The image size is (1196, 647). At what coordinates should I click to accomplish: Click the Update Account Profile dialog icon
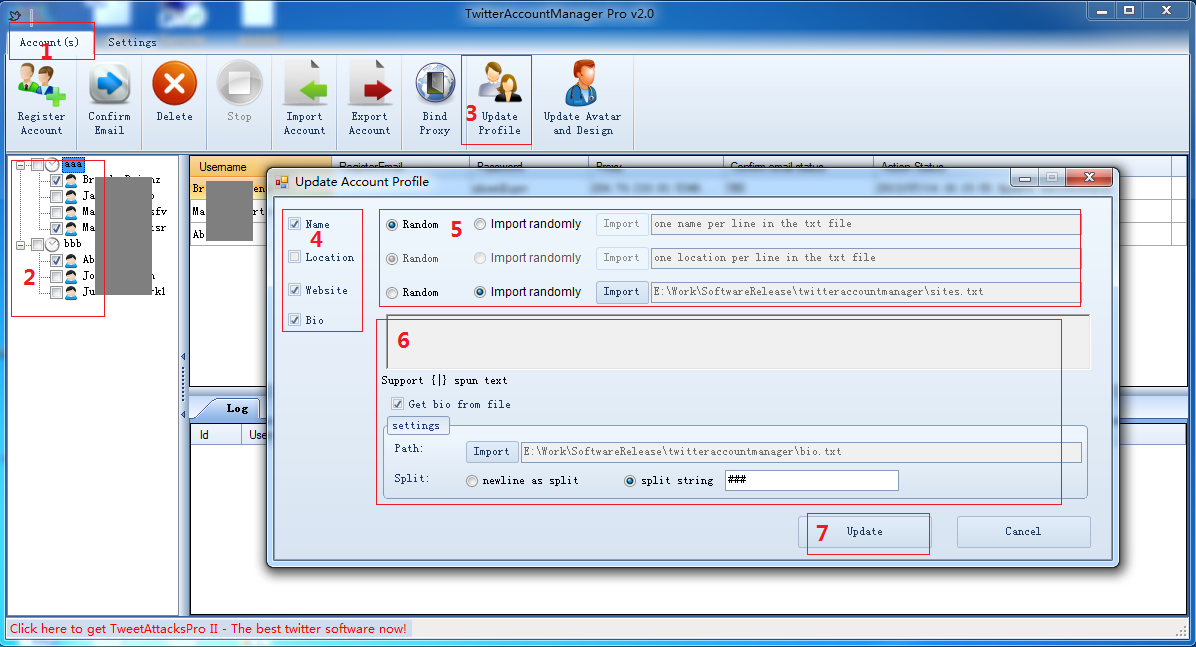[282, 182]
